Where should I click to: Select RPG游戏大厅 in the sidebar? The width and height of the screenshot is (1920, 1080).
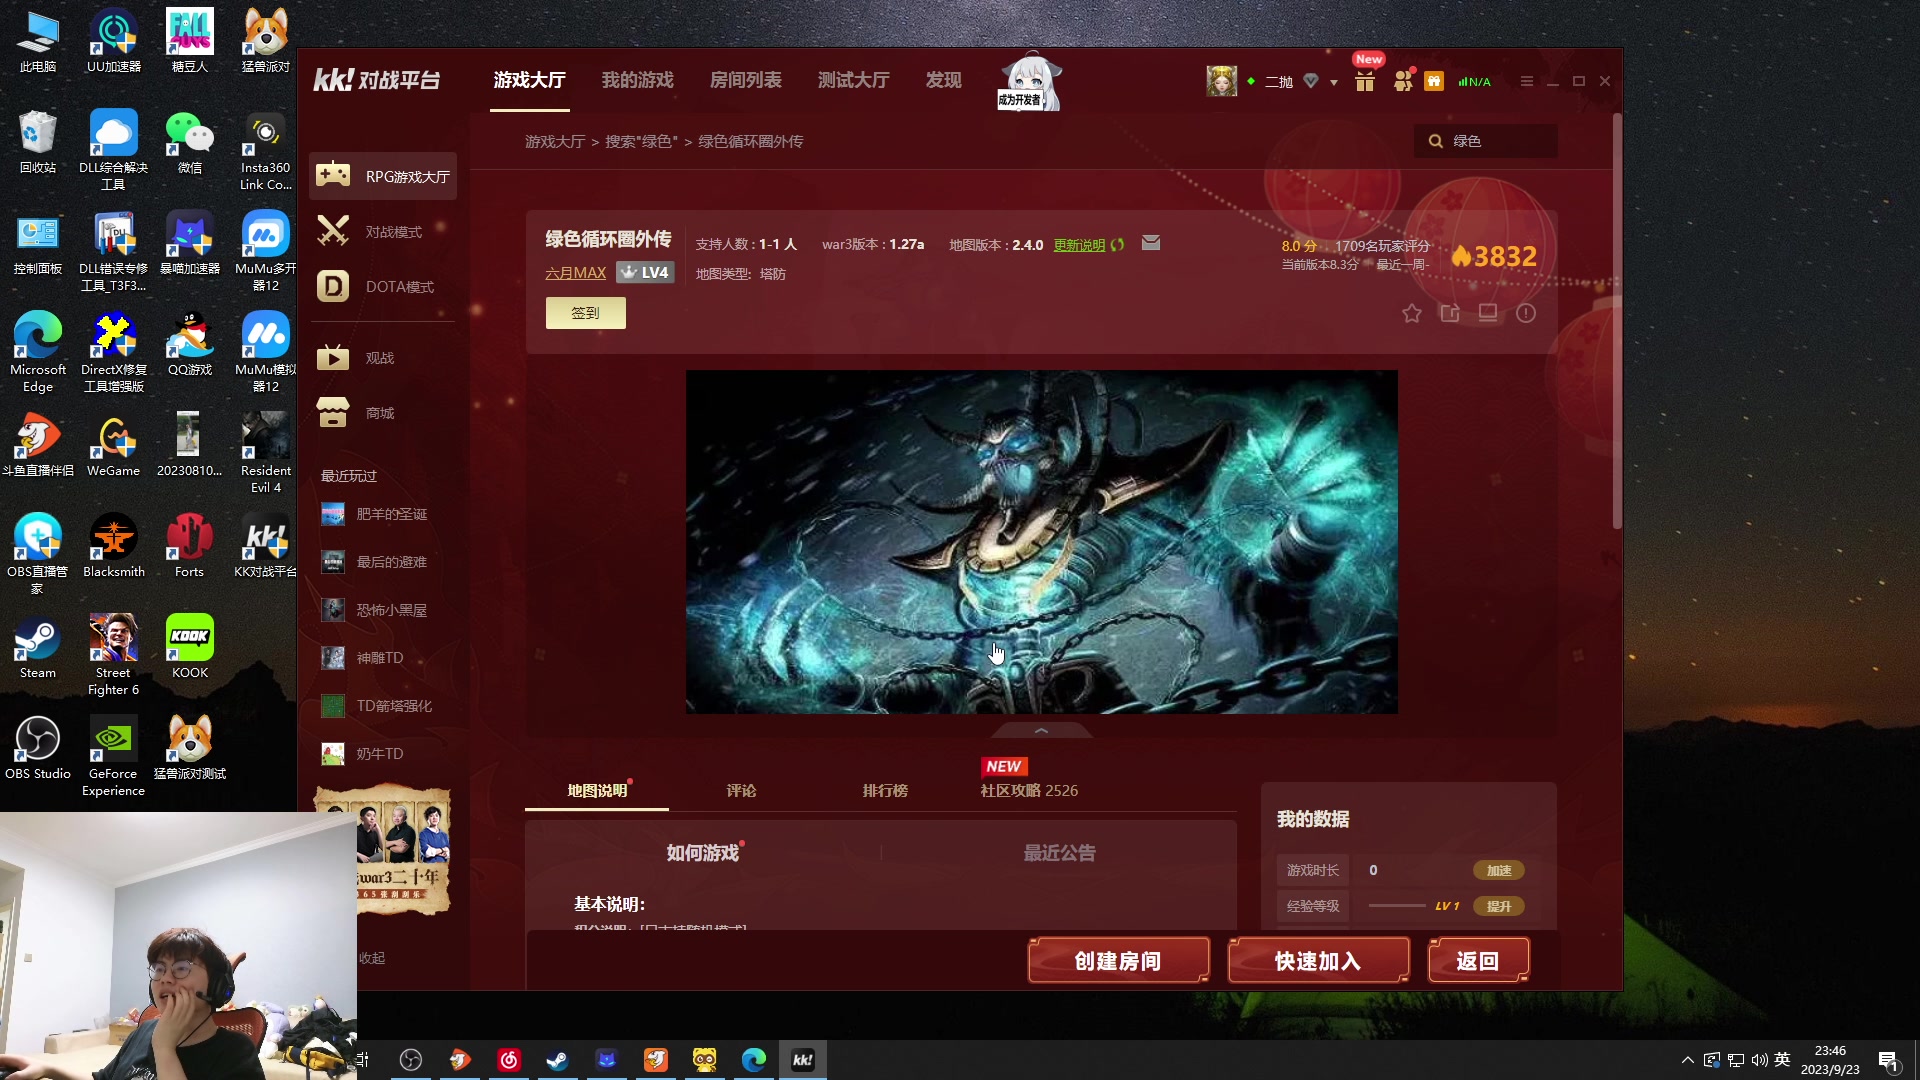383,176
